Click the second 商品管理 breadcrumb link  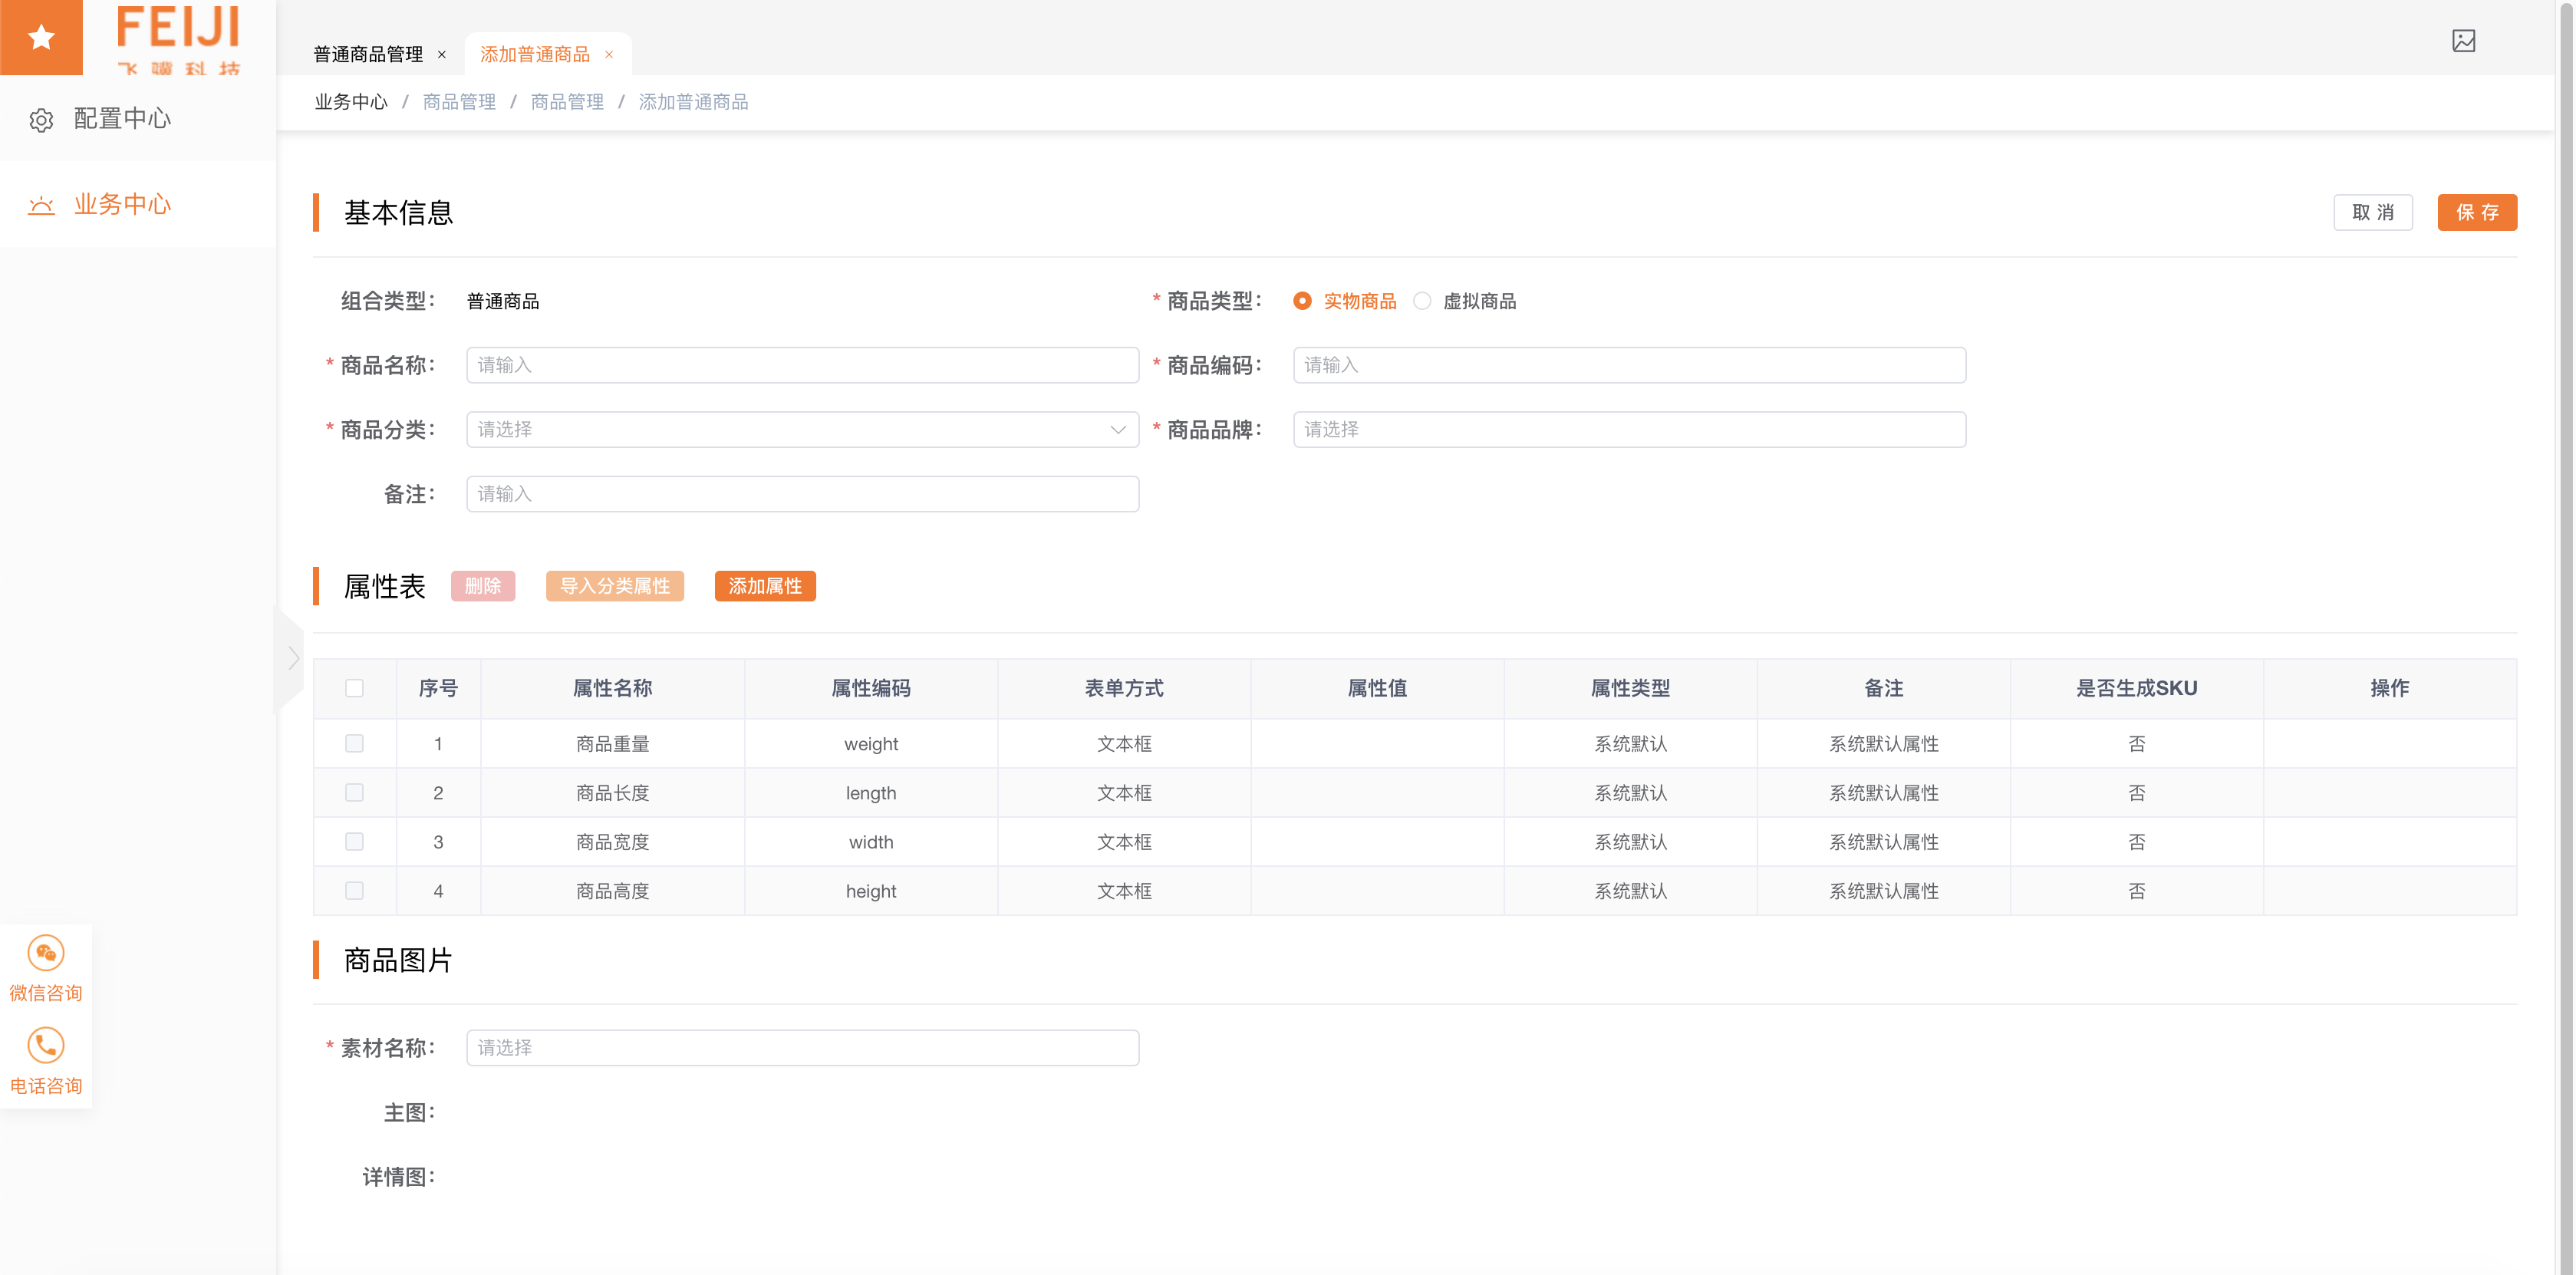click(567, 102)
